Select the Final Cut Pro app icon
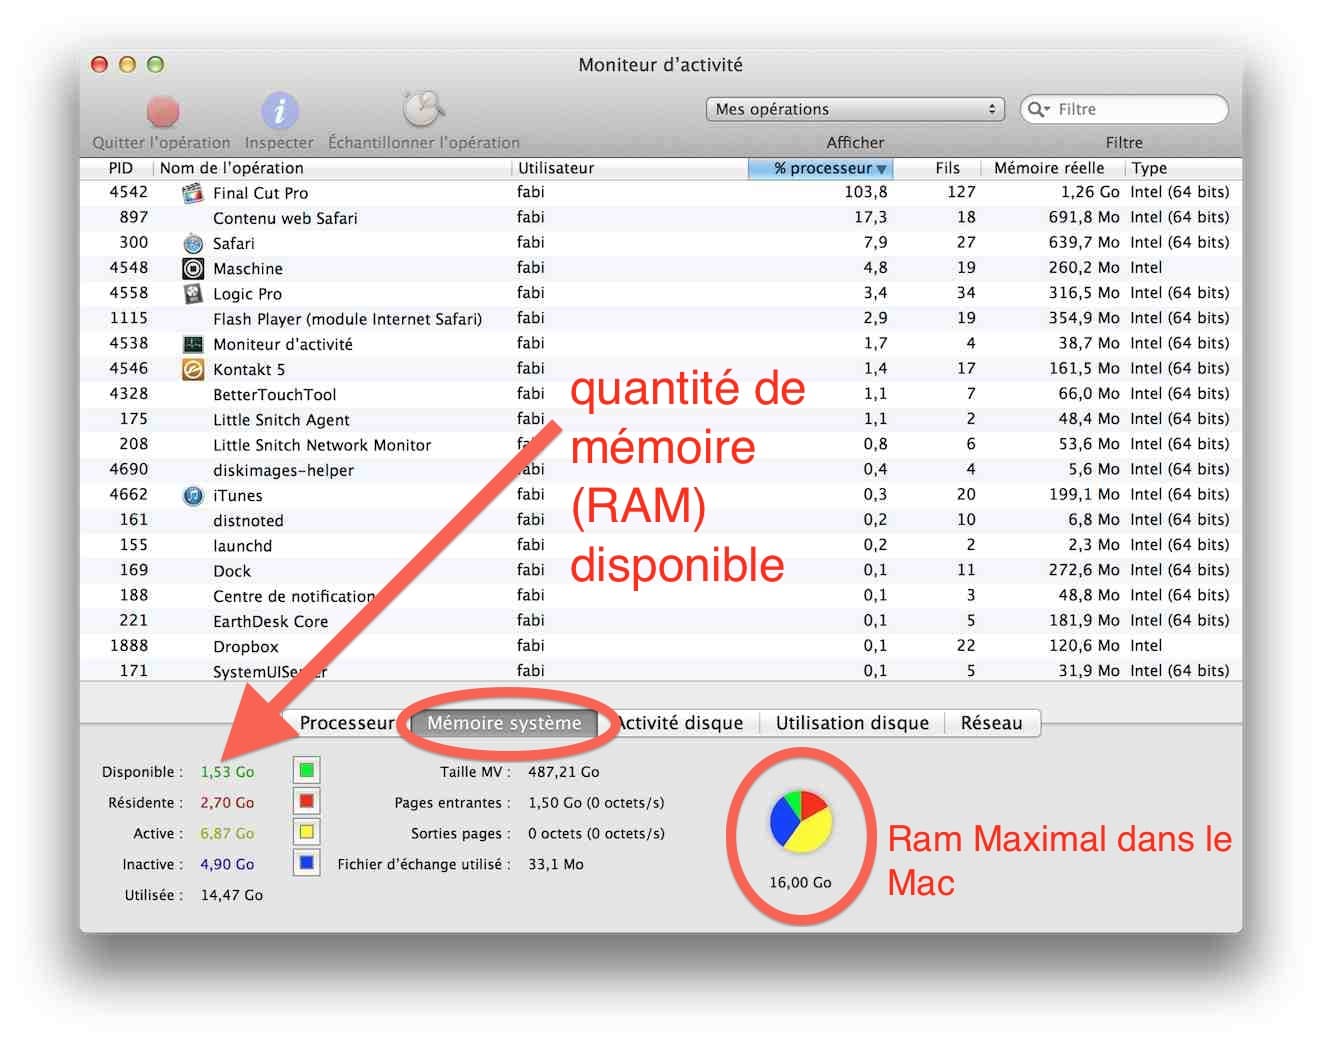This screenshot has width=1322, height=1043. pyautogui.click(x=193, y=193)
